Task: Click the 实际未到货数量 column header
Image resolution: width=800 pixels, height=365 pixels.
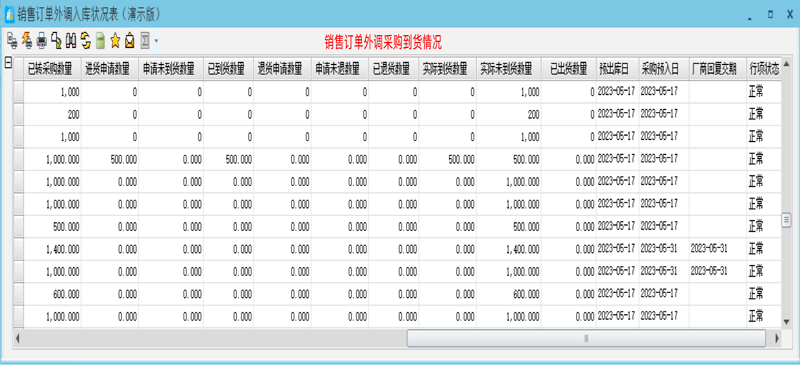Action: coord(509,69)
